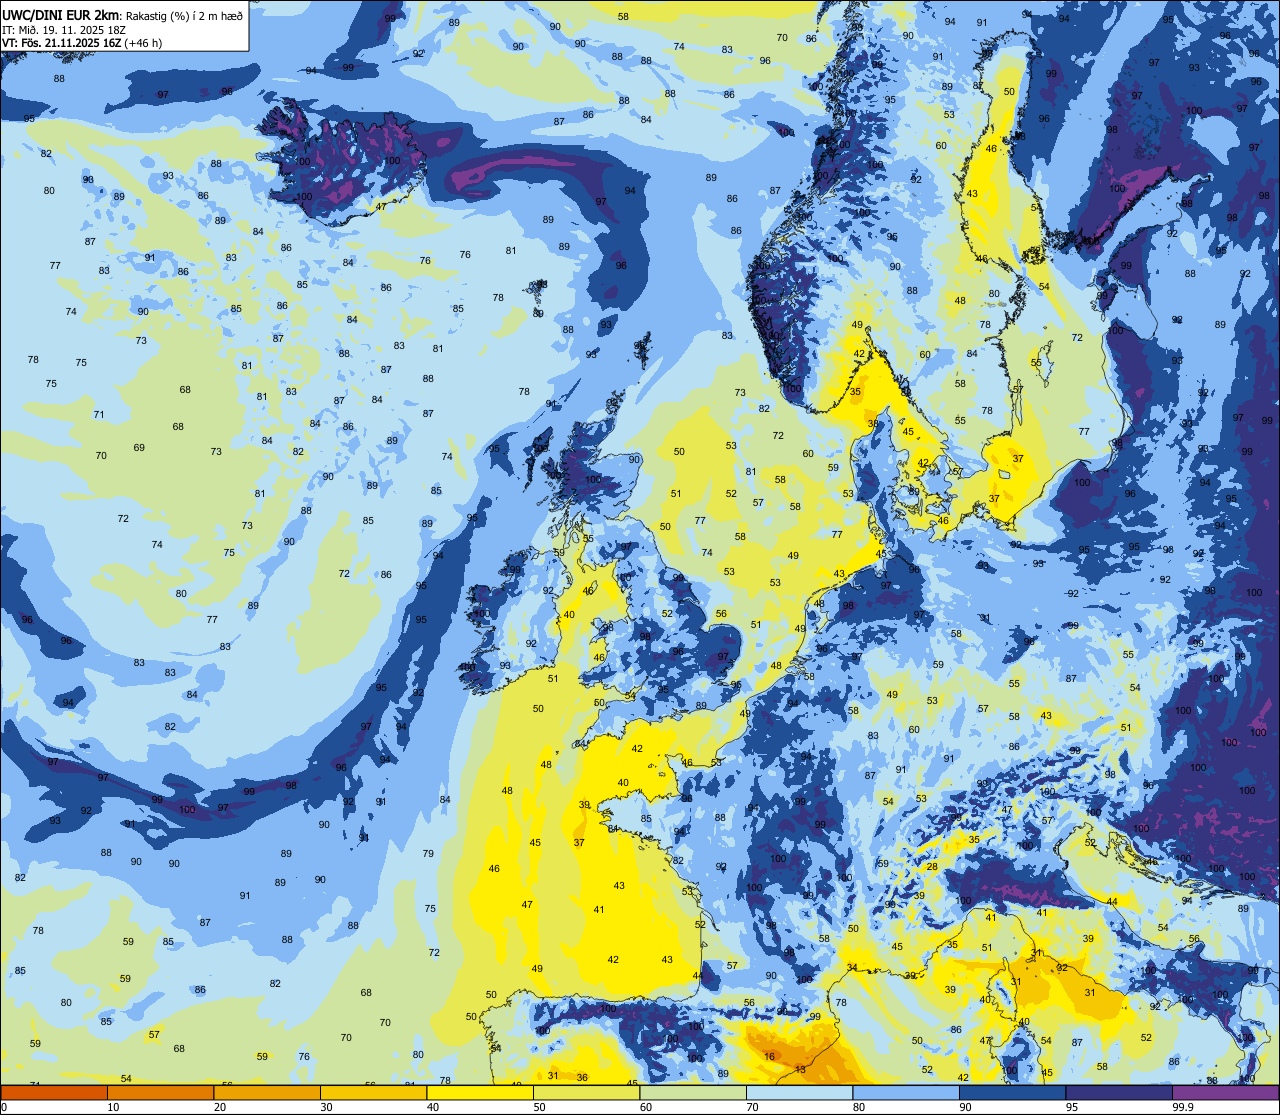
Task: Select the 10–20 orange legend swatch
Action: tap(160, 1092)
